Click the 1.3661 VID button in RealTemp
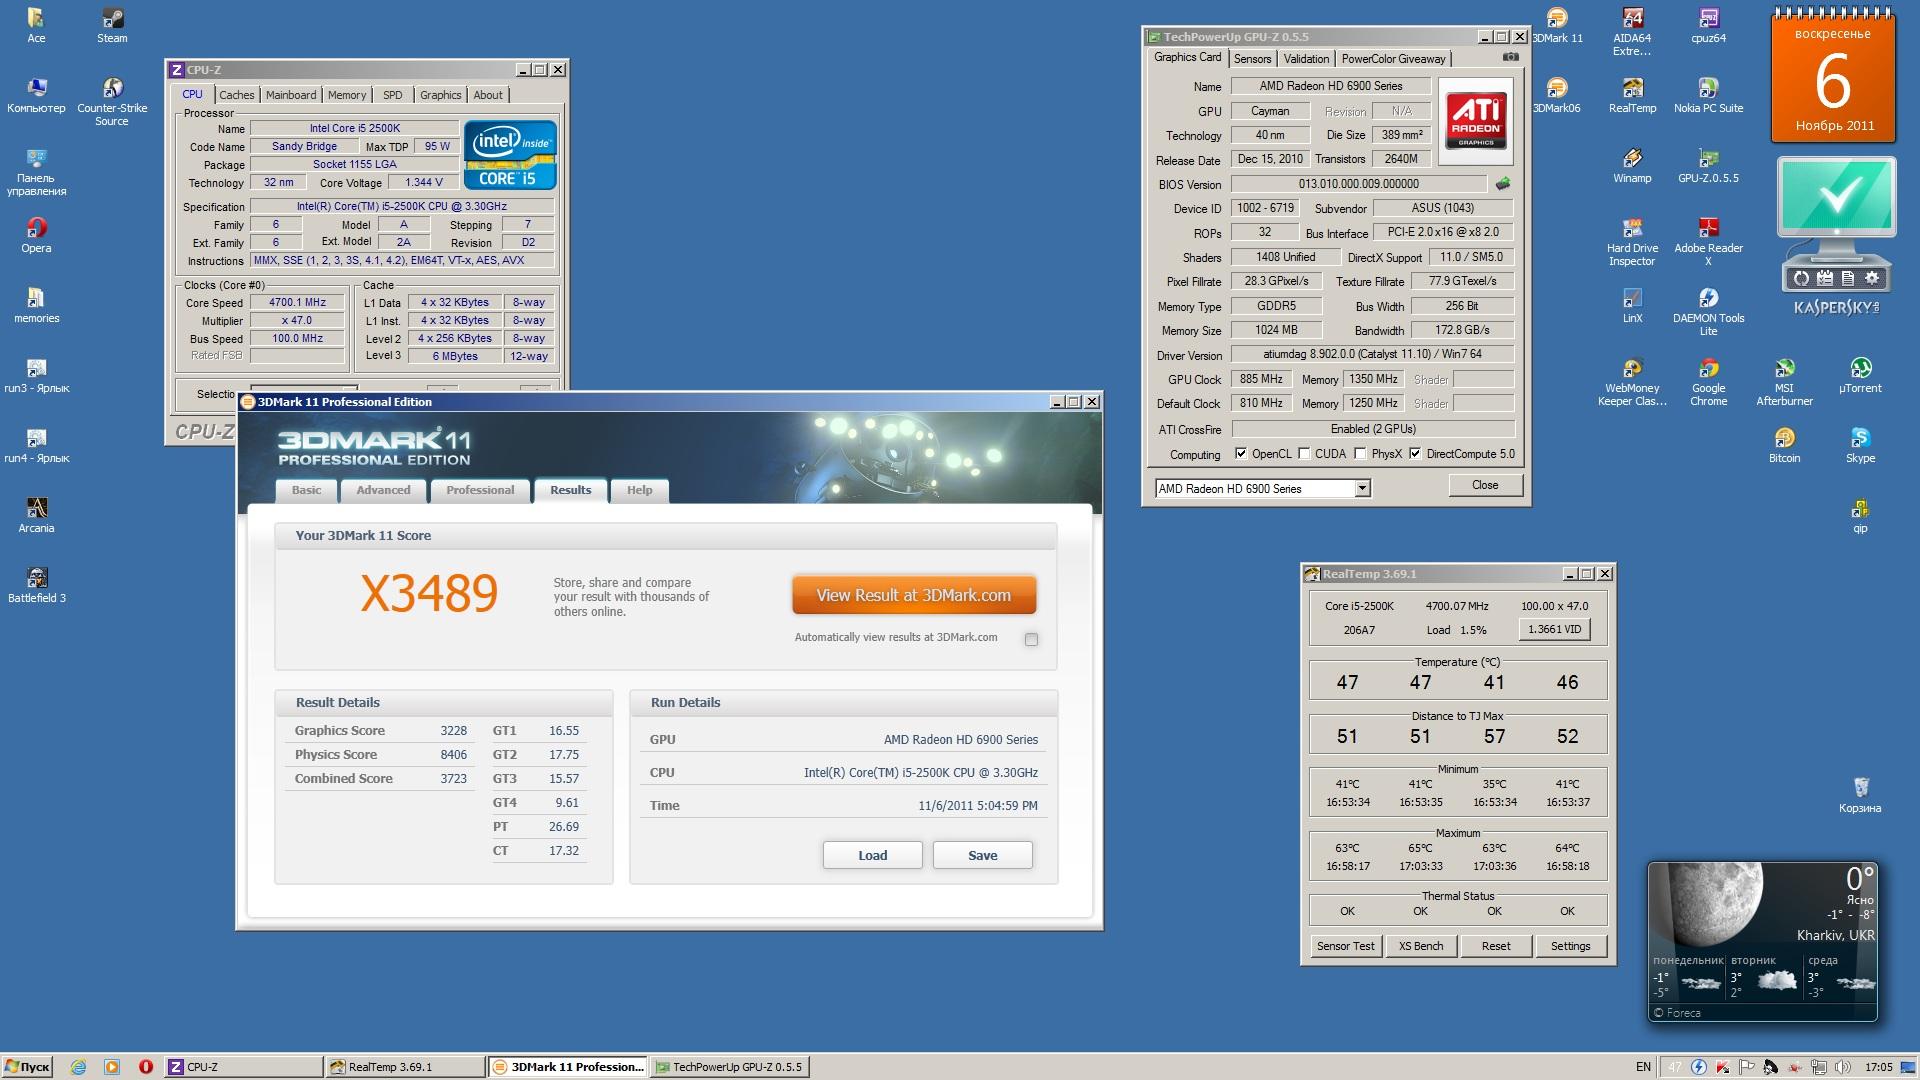1920x1080 pixels. (x=1555, y=629)
